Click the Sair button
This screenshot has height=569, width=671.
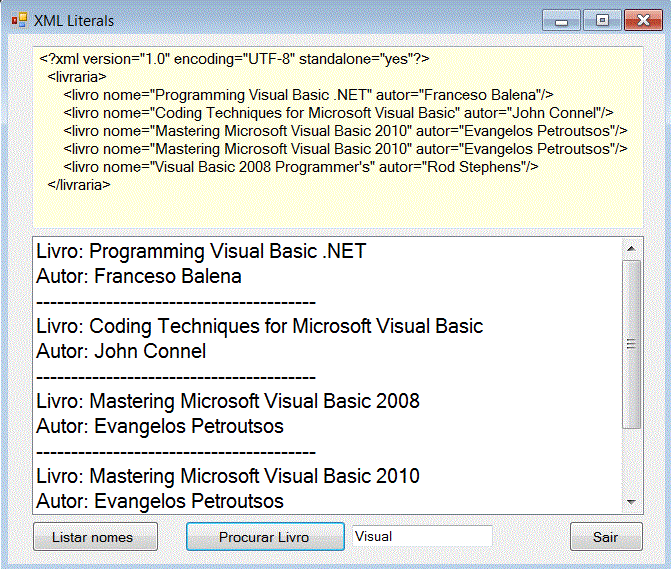(606, 536)
